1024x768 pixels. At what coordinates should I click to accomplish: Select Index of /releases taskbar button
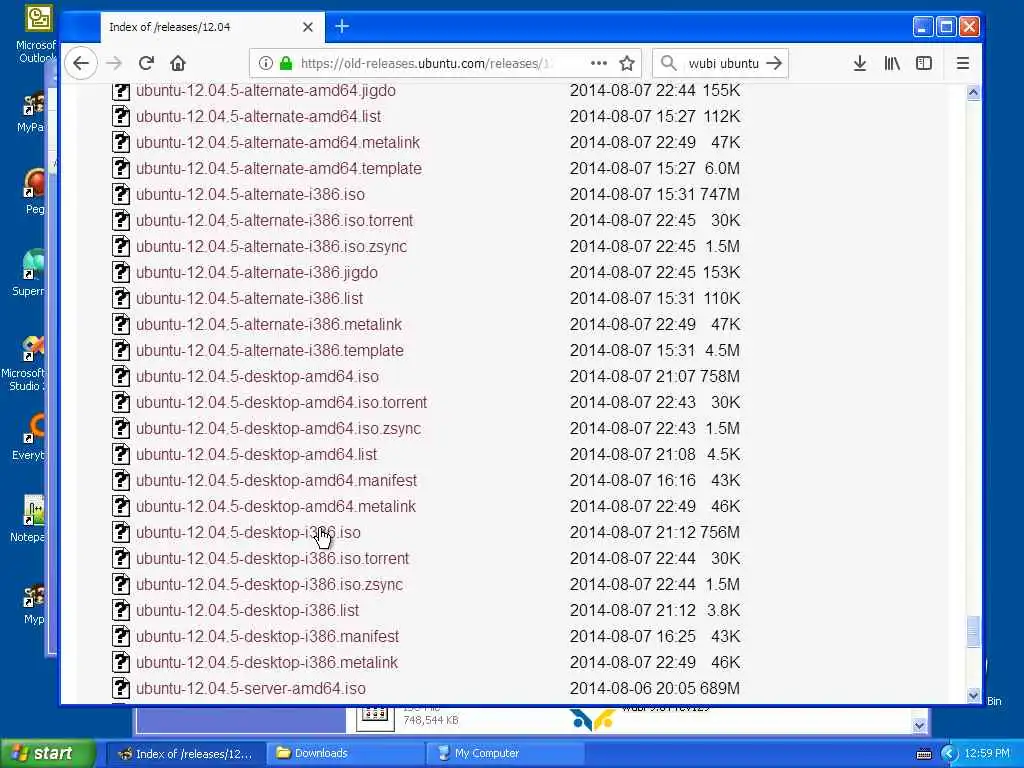pos(185,754)
